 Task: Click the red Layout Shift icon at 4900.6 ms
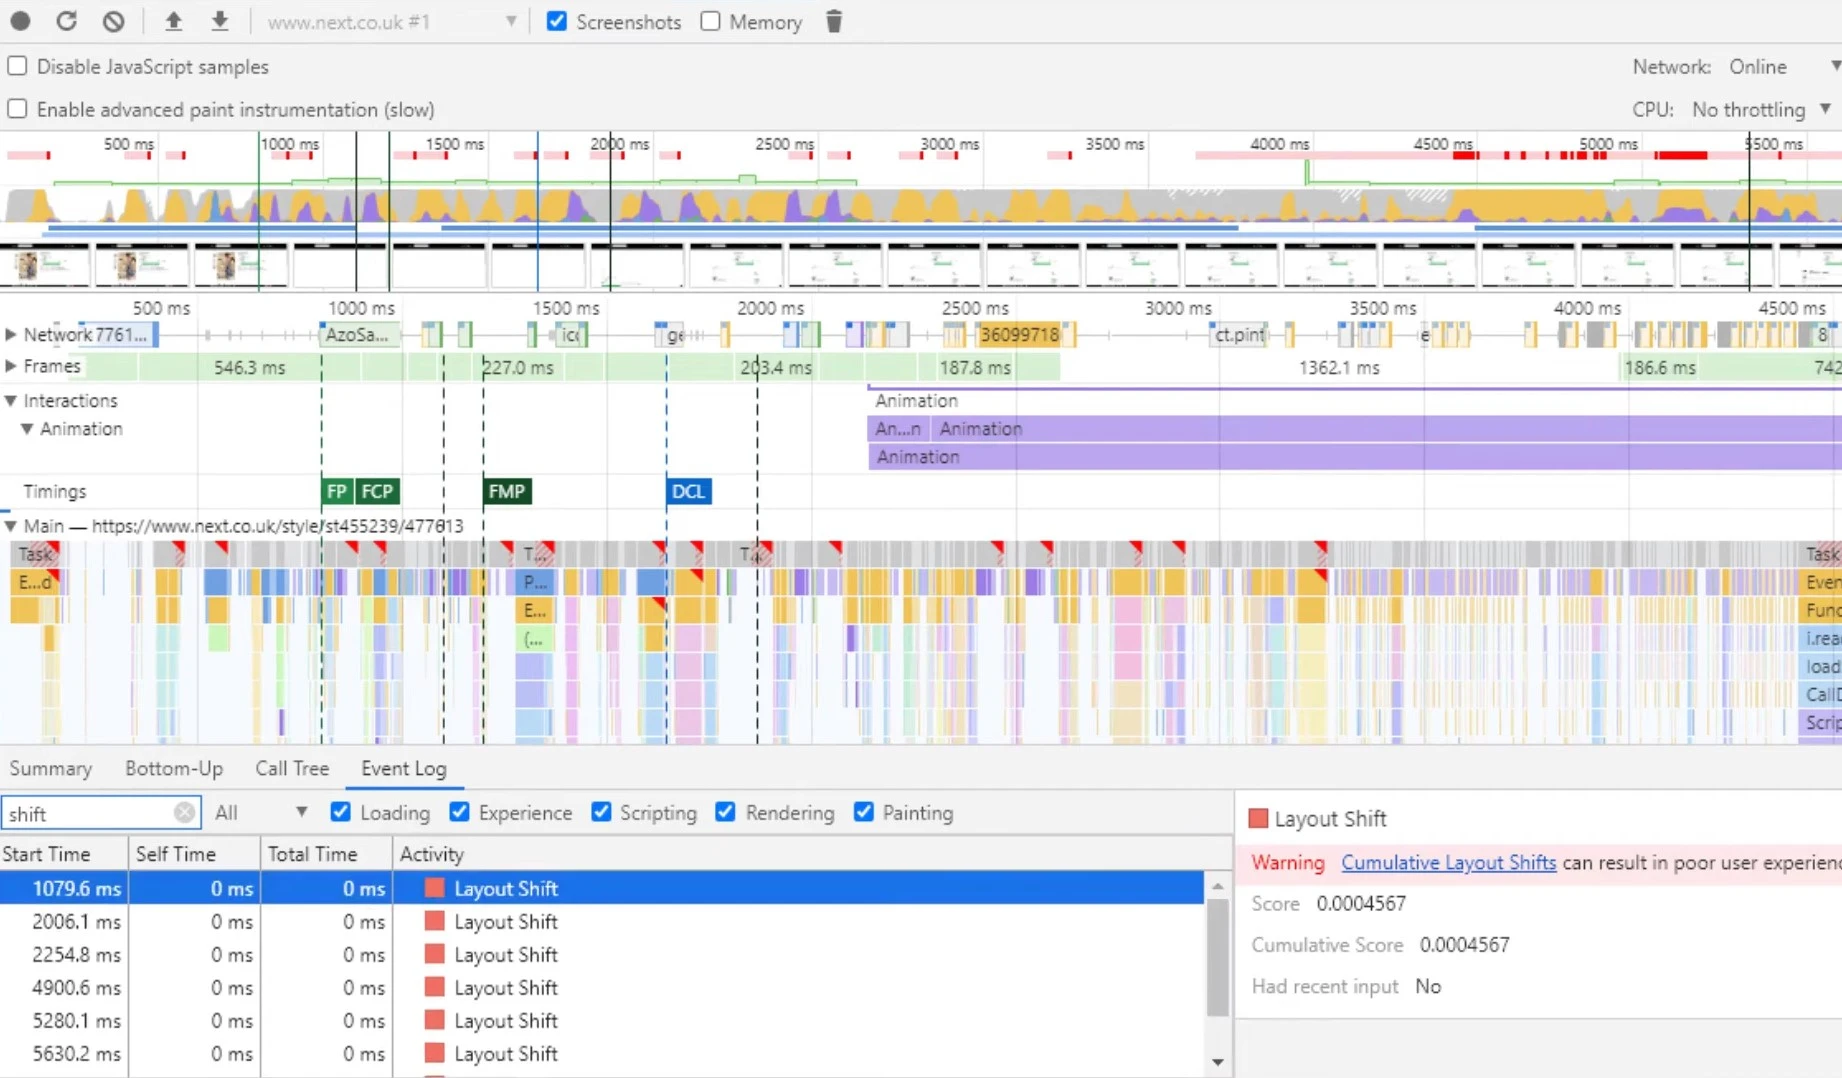[434, 987]
